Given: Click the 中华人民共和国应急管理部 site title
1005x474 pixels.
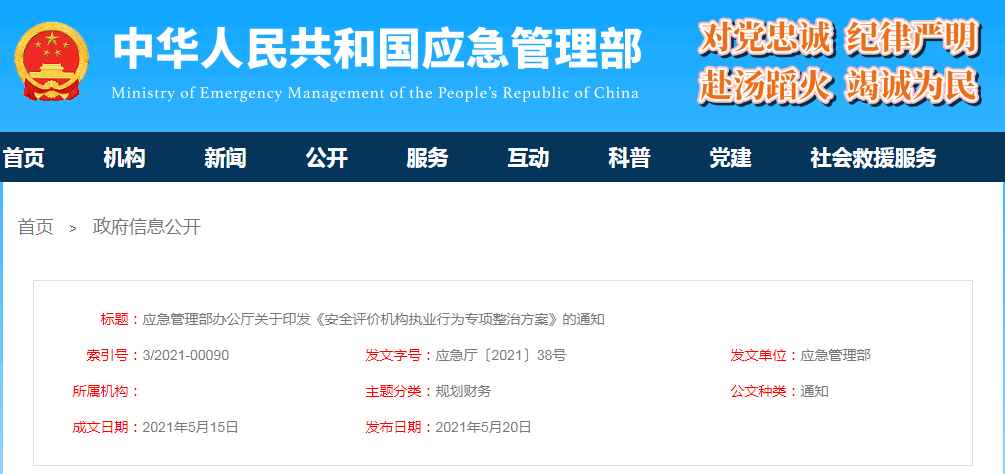Looking at the screenshot, I should click(377, 47).
